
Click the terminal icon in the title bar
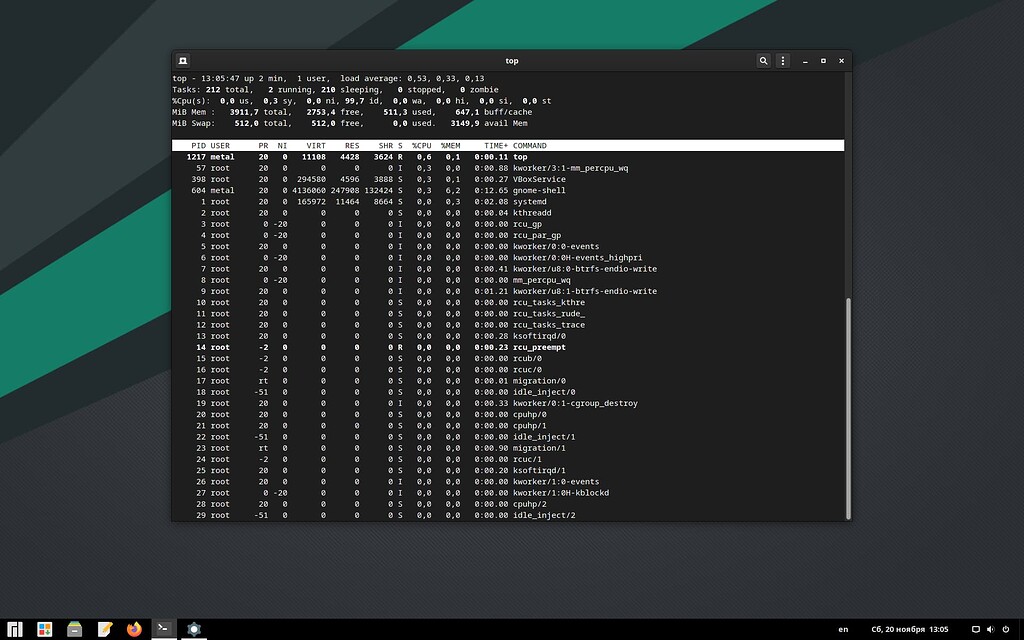click(x=181, y=61)
